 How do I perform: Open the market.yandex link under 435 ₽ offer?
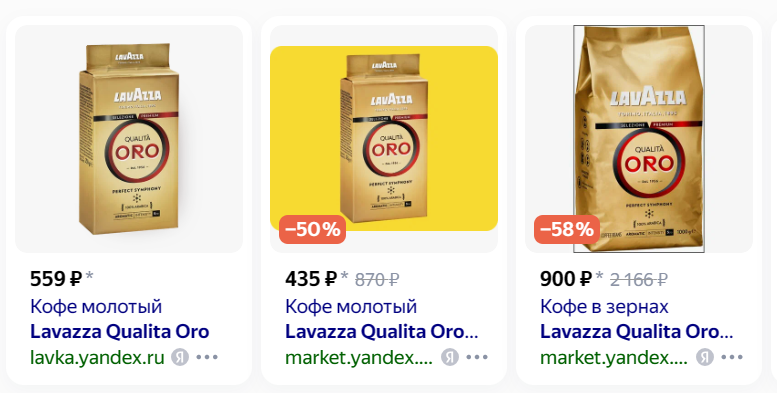pos(359,357)
